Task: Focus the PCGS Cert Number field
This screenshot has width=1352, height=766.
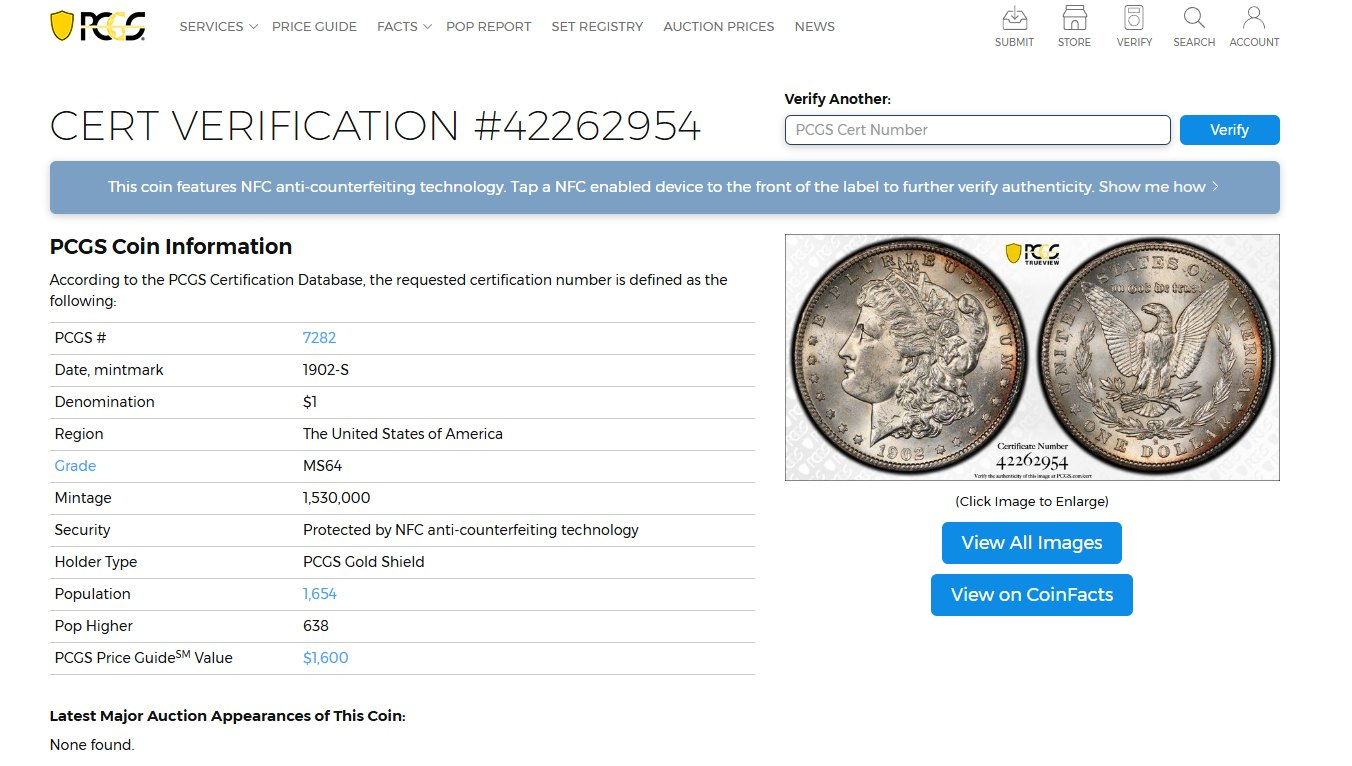Action: (x=977, y=130)
